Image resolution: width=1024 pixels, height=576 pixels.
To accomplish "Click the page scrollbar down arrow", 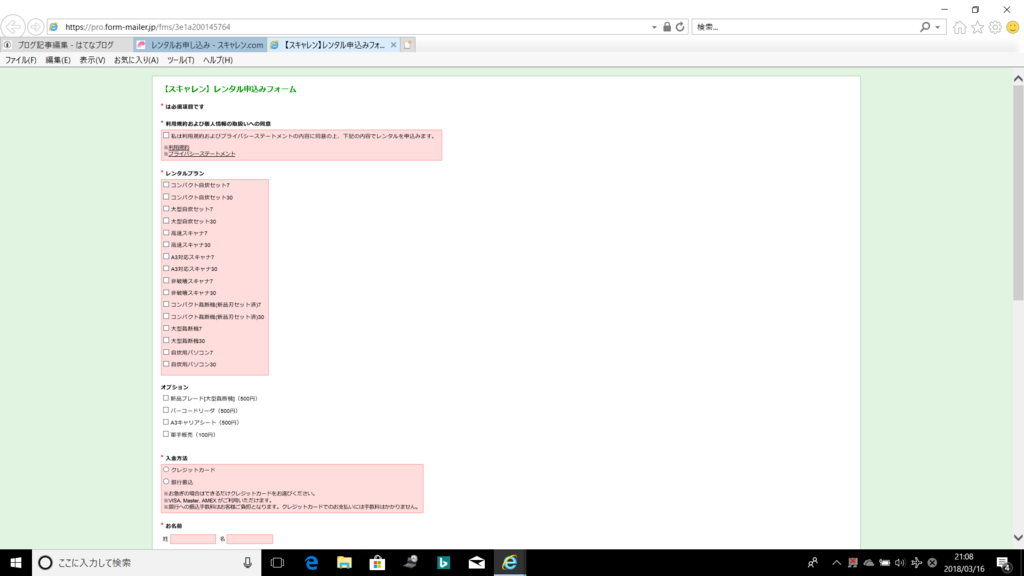I will click(1018, 538).
